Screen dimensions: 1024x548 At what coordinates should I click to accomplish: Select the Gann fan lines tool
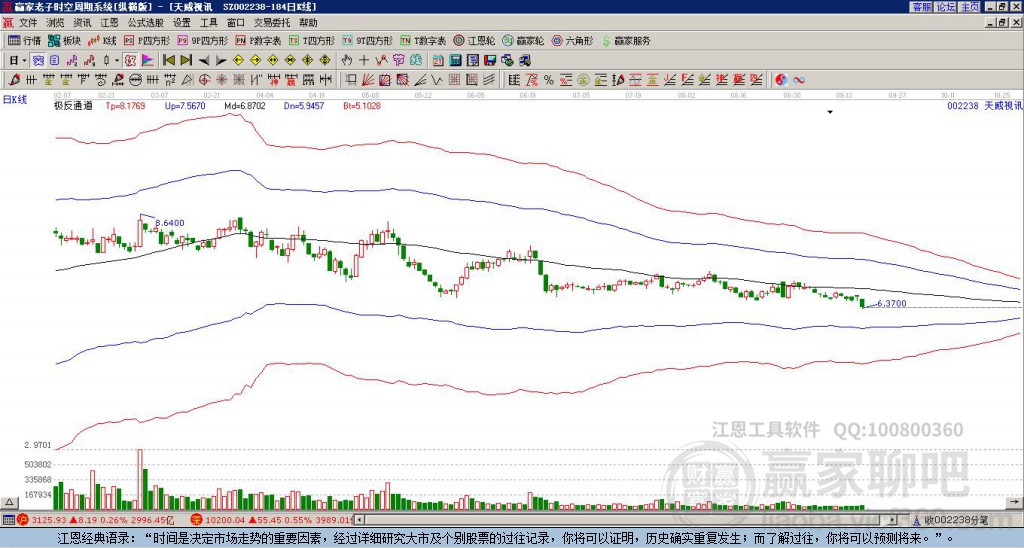[368, 80]
